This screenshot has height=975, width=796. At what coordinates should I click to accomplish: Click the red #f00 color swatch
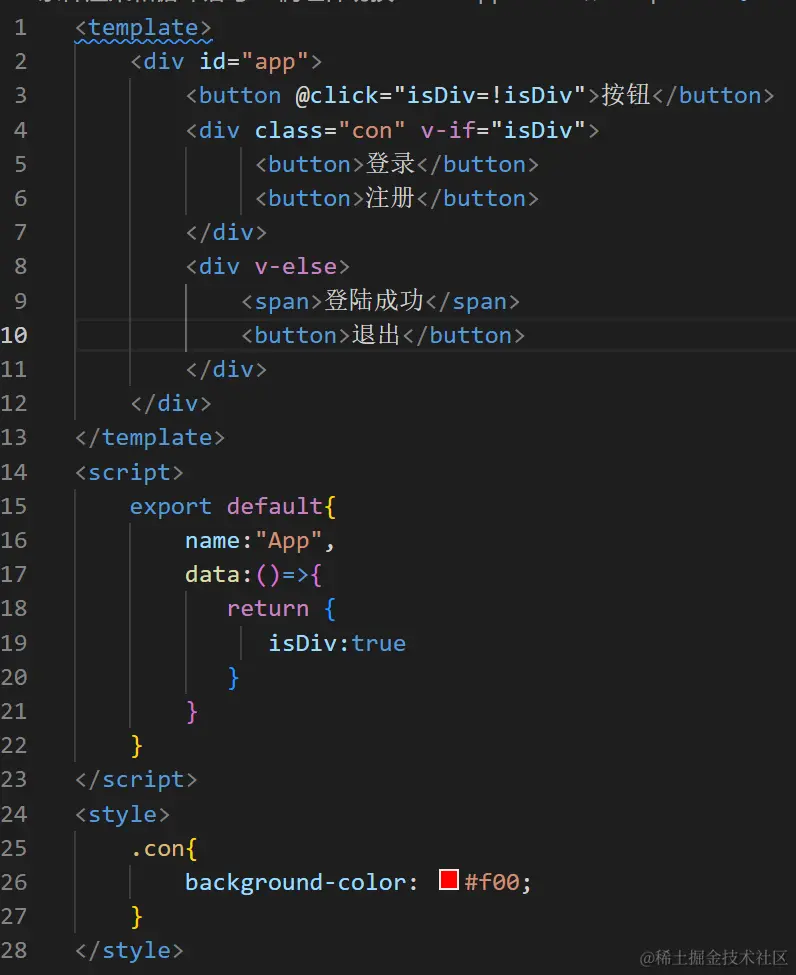coord(448,880)
